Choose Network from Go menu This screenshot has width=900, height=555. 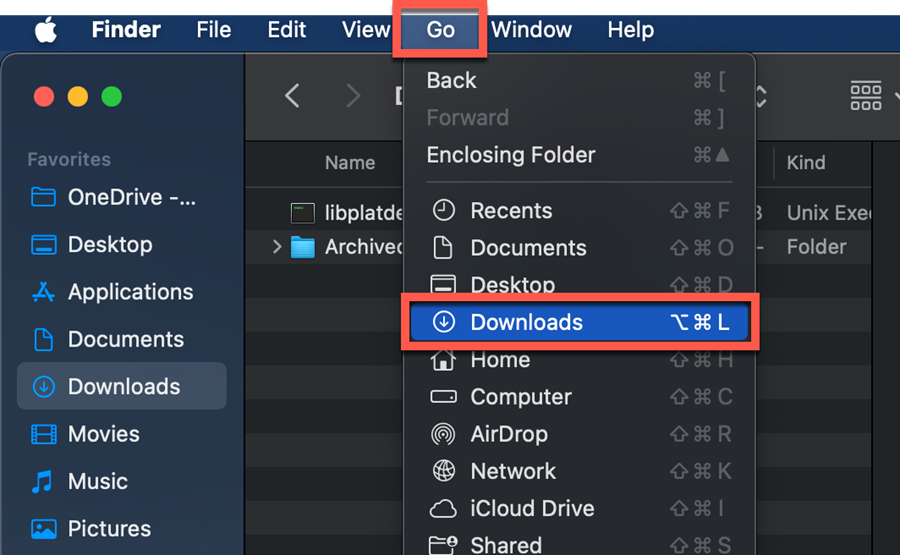pos(579,471)
